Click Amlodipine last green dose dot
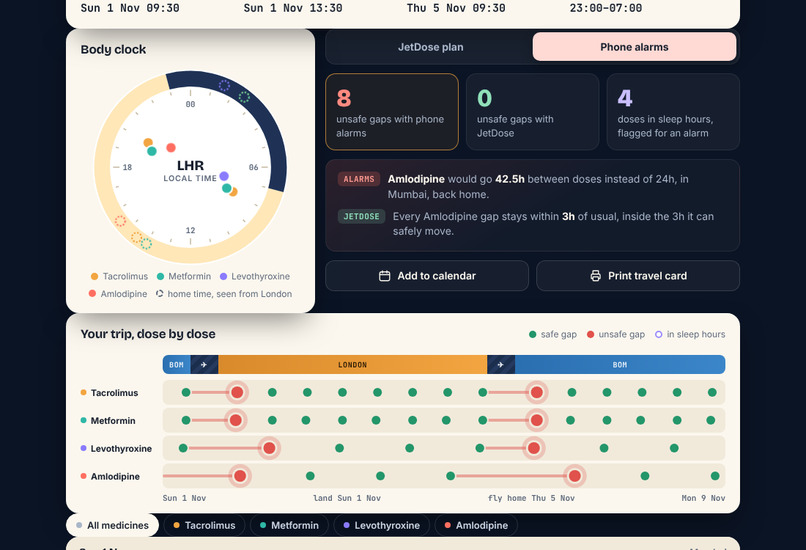The height and width of the screenshot is (550, 806). coord(715,476)
